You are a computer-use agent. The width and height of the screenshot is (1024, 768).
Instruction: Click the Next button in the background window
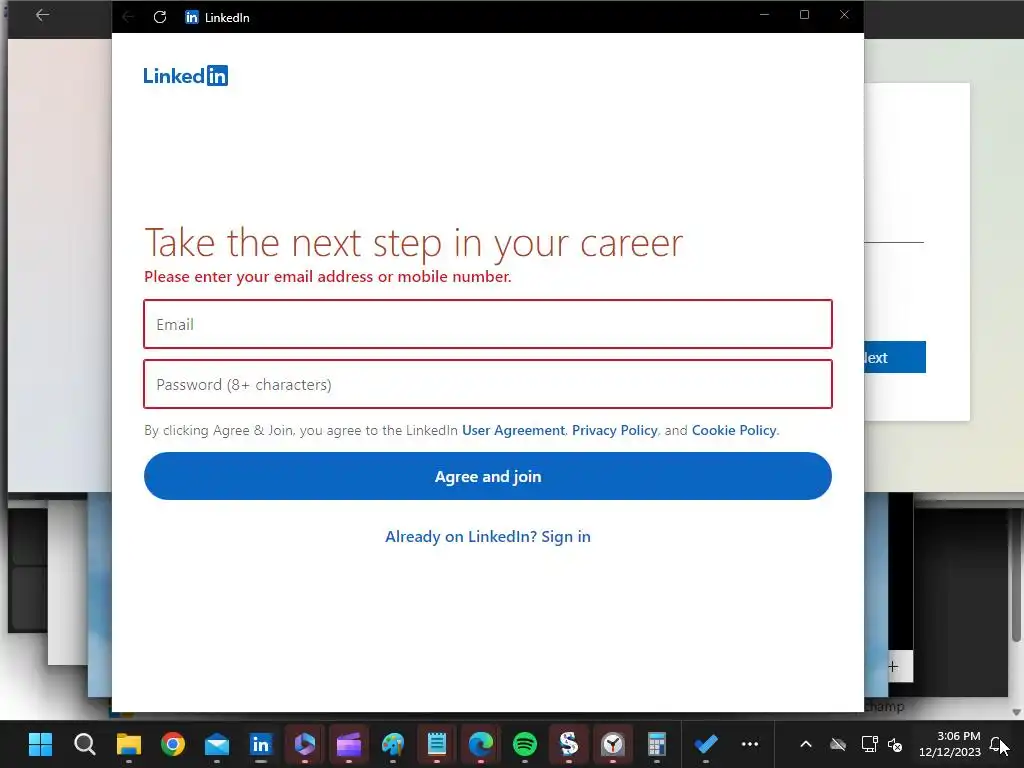tap(895, 357)
